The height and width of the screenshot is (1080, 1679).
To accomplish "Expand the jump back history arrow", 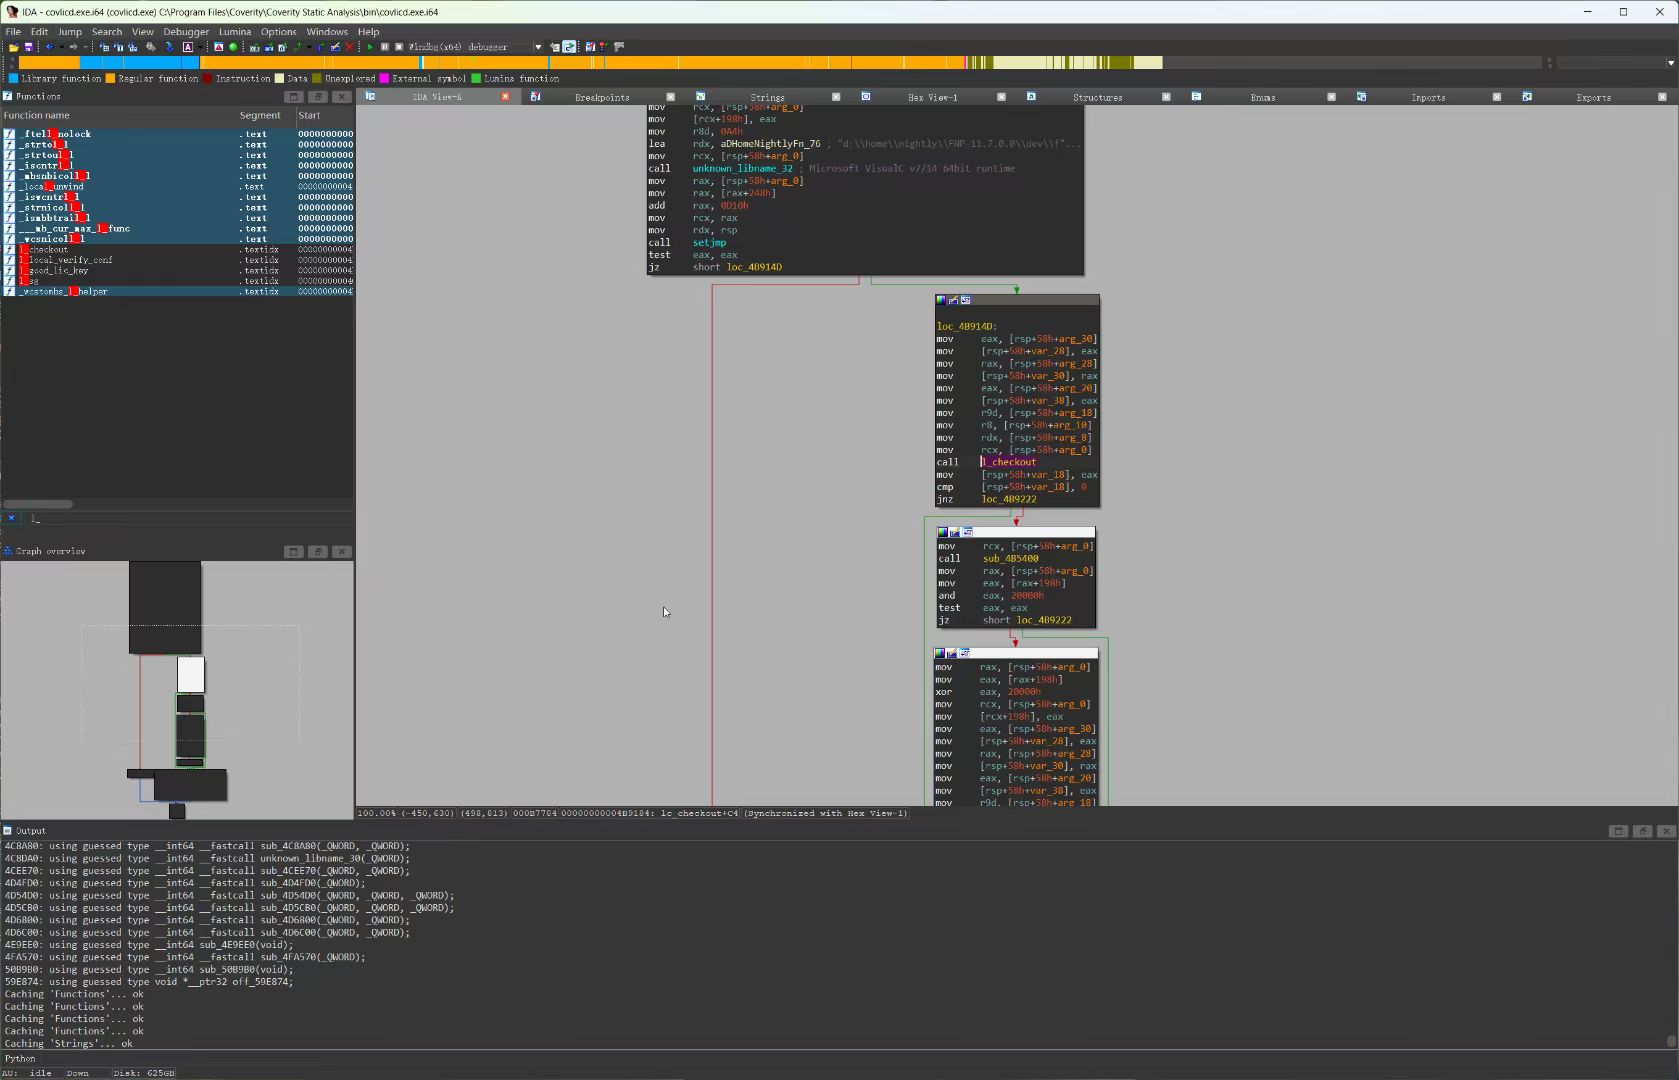I will [61, 47].
